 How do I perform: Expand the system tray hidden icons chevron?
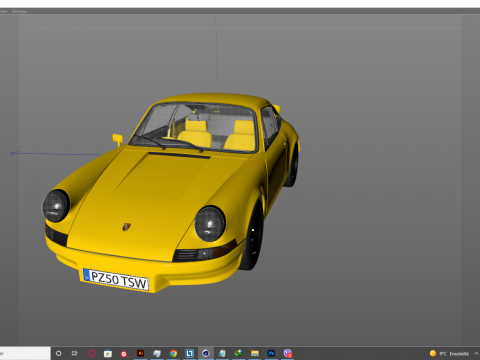pos(476,353)
